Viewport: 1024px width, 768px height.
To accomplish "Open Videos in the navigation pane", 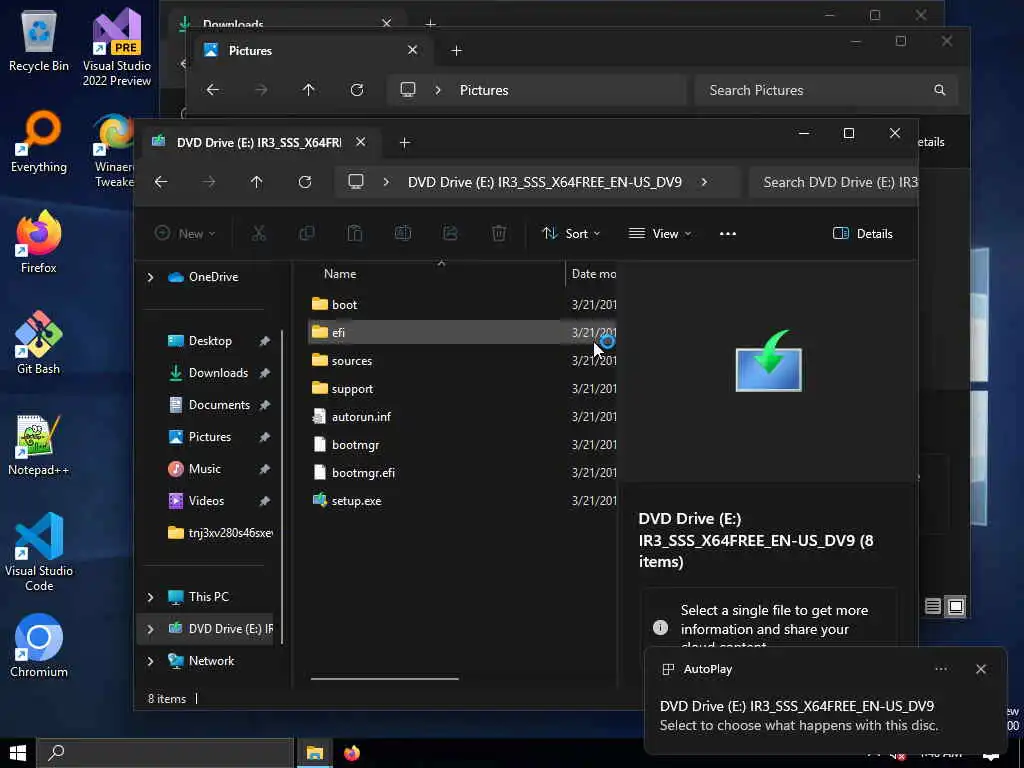I will tap(206, 501).
